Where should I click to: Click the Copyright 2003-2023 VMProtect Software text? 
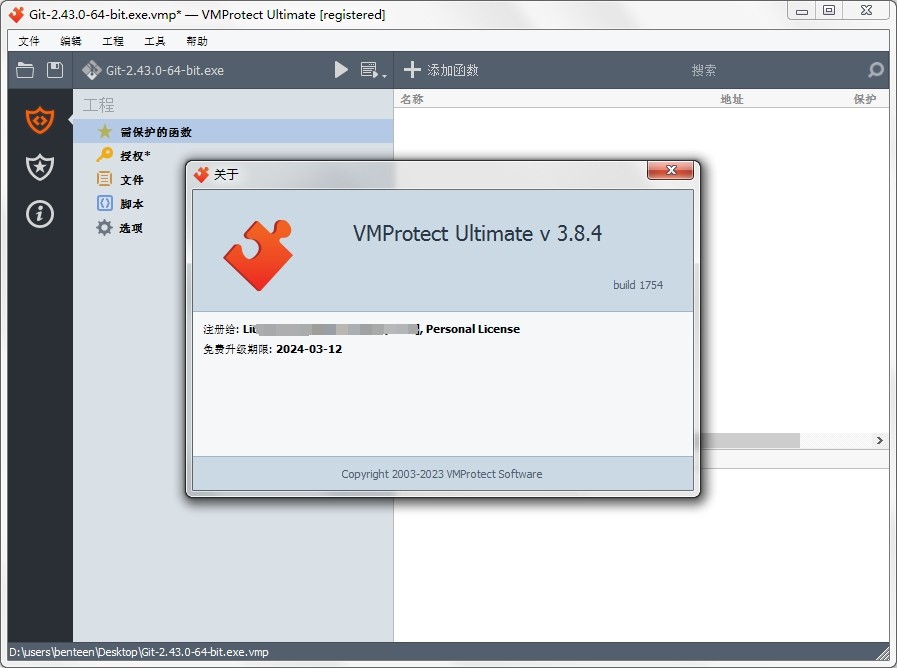pos(442,474)
